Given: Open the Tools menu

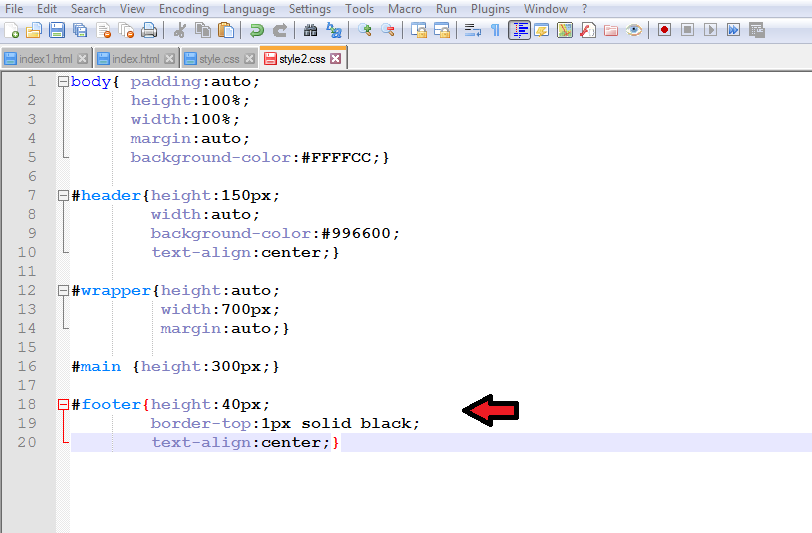Looking at the screenshot, I should click(359, 9).
